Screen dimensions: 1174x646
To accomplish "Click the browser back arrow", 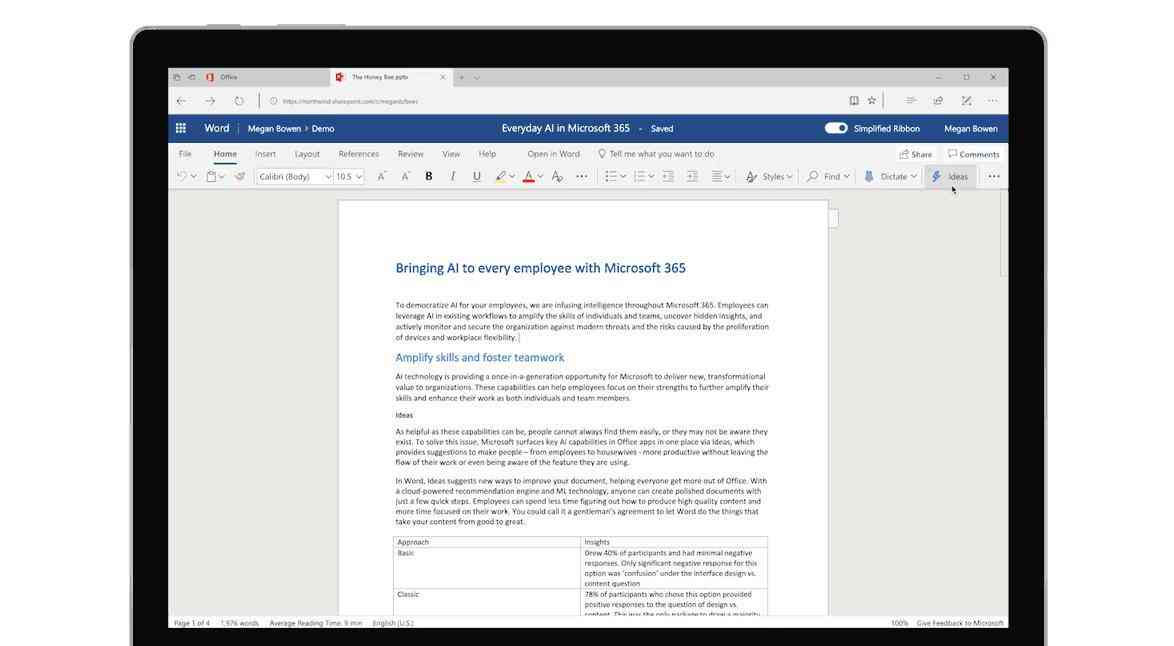I will pyautogui.click(x=181, y=100).
